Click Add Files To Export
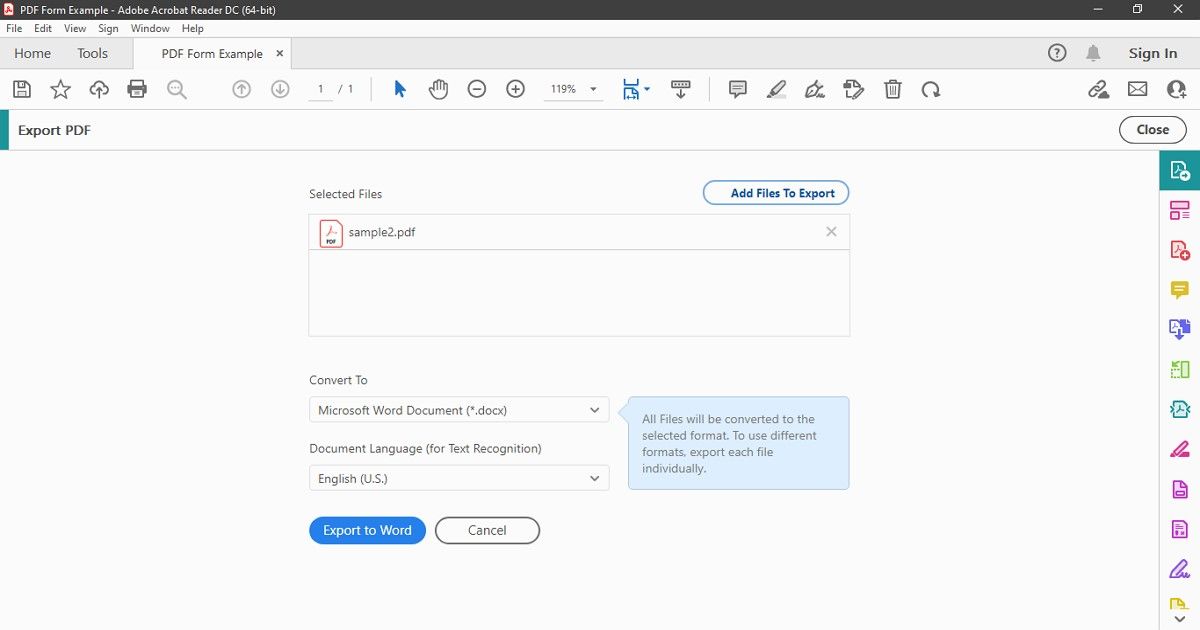1200x630 pixels. click(776, 193)
